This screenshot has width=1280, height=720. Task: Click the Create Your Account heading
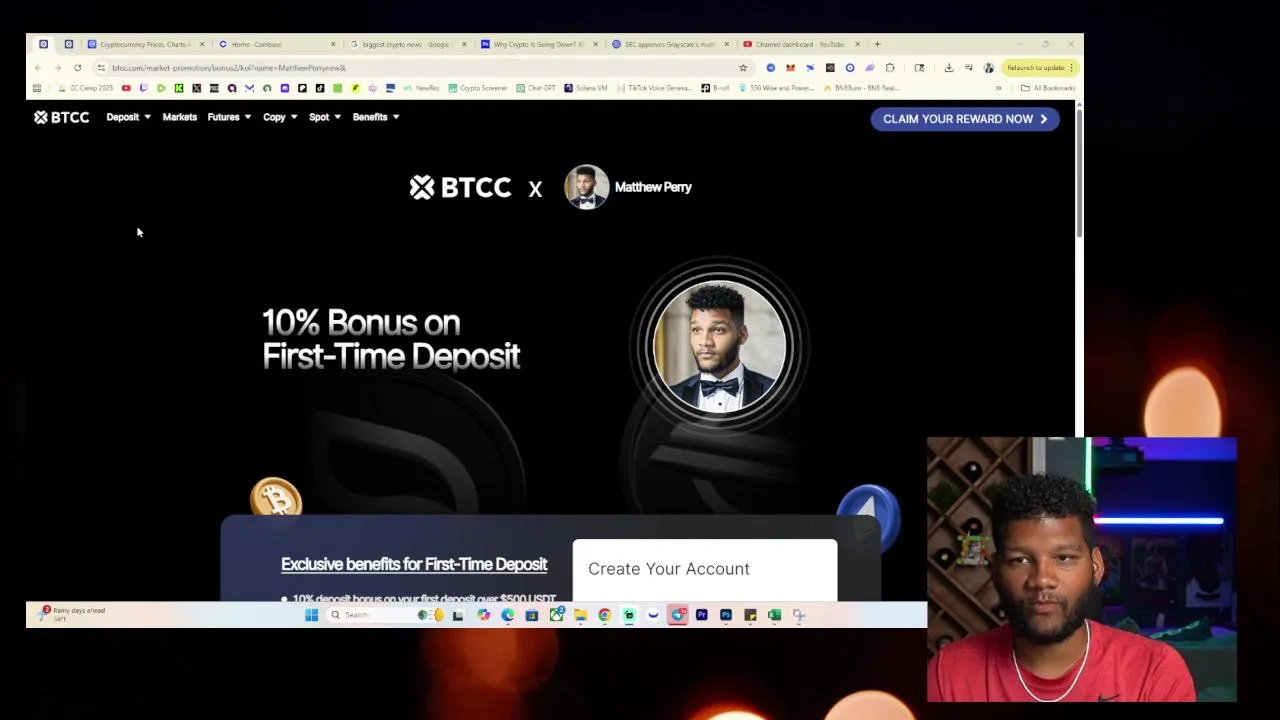(669, 569)
